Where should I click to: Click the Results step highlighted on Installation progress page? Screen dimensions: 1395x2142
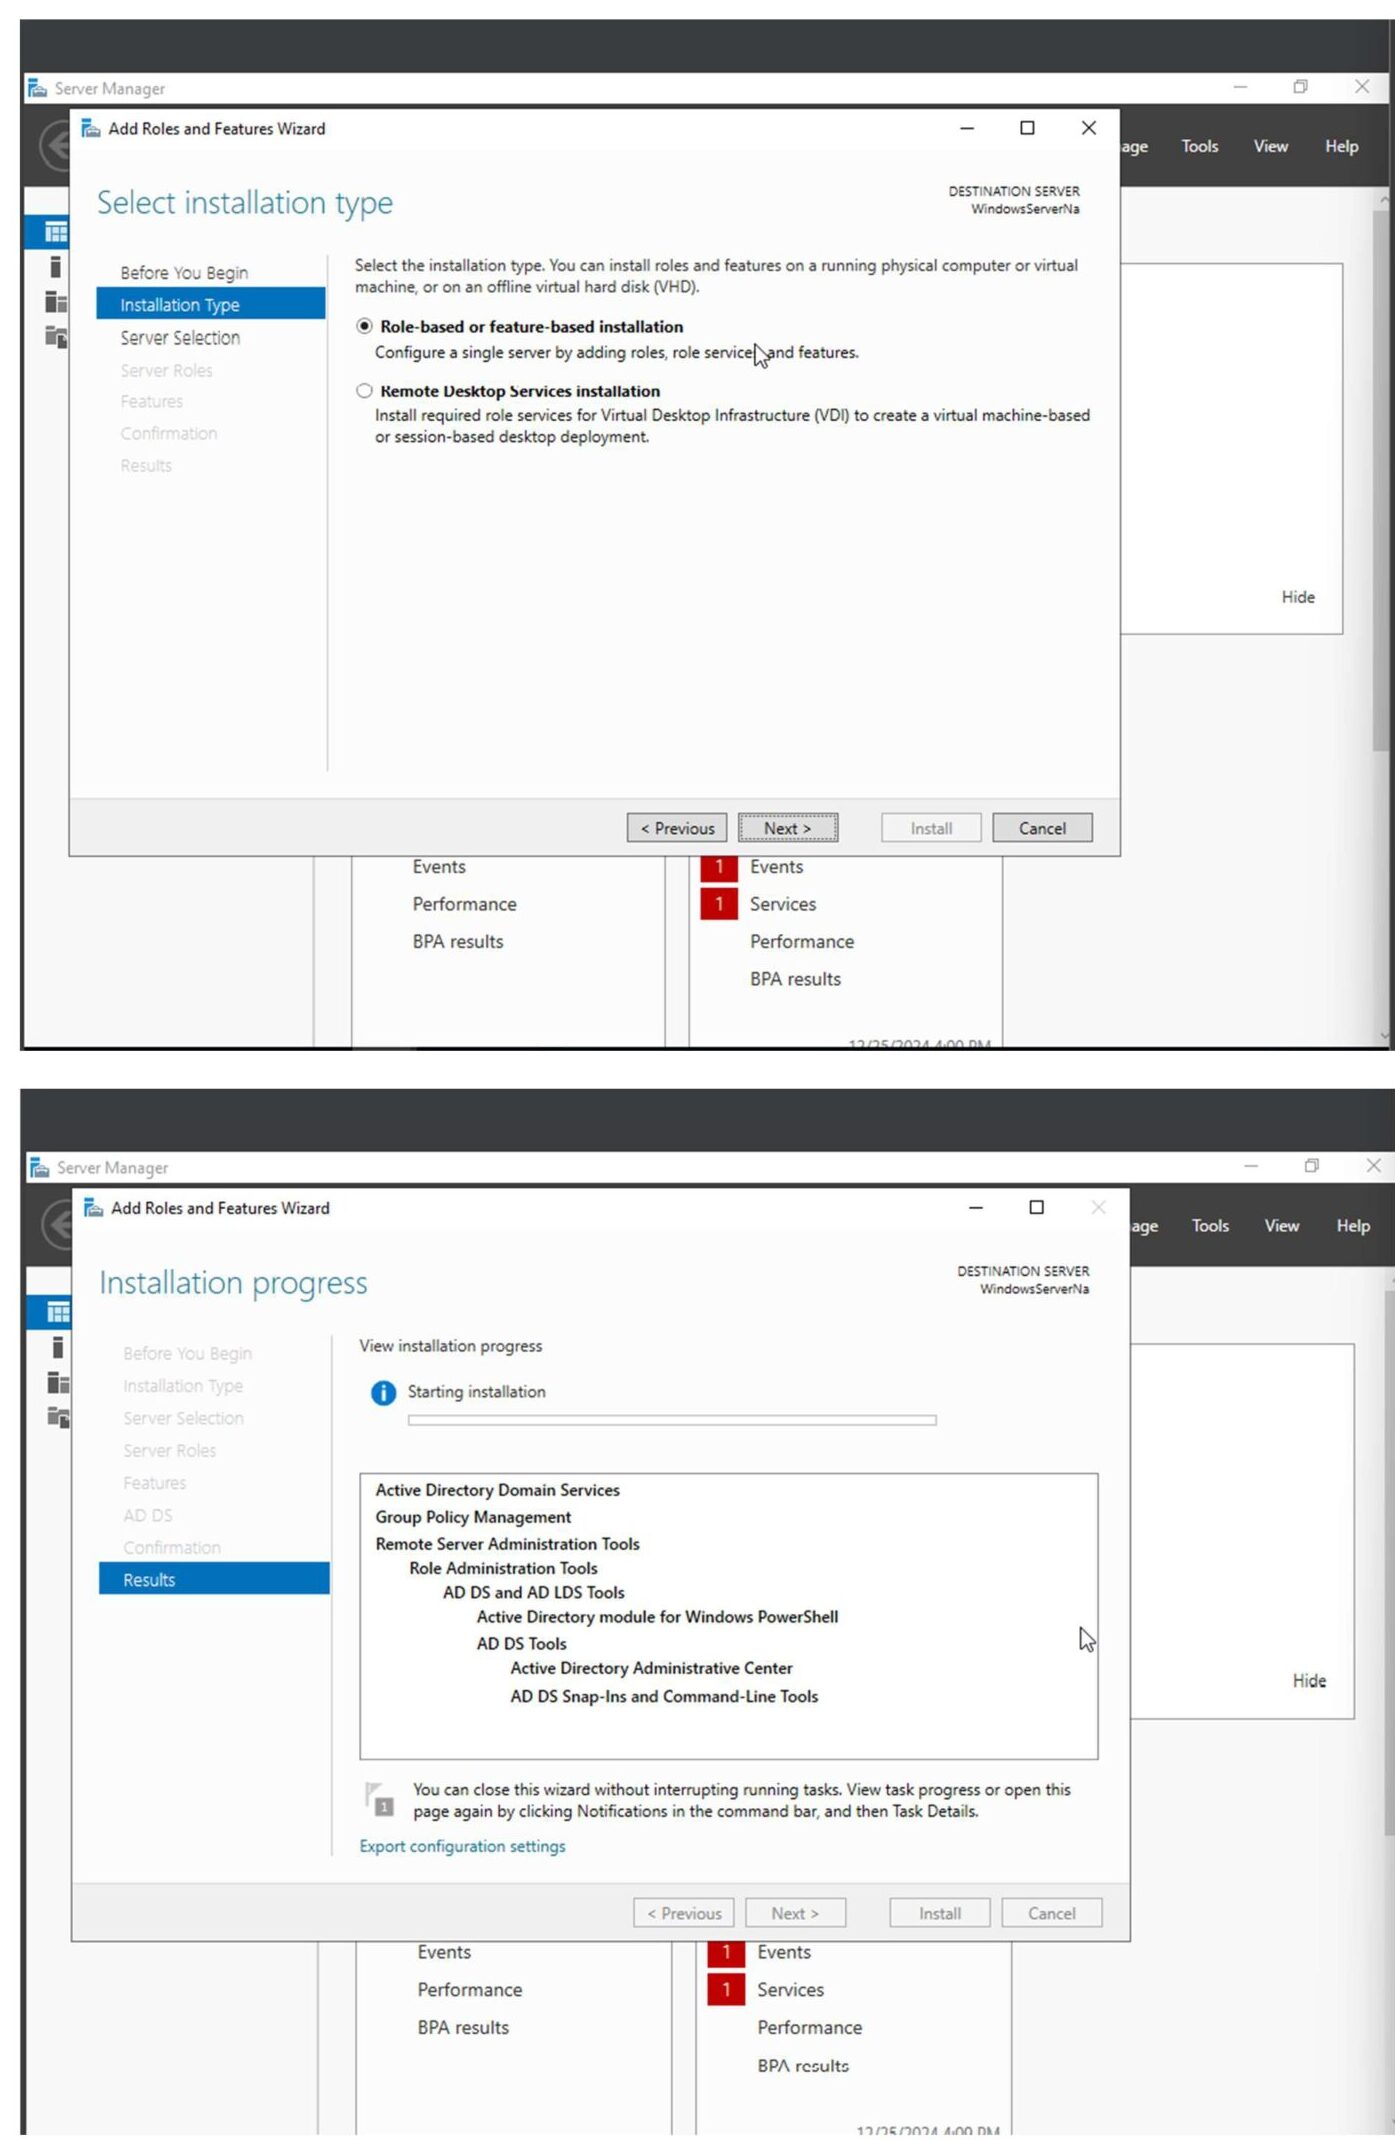click(214, 1579)
